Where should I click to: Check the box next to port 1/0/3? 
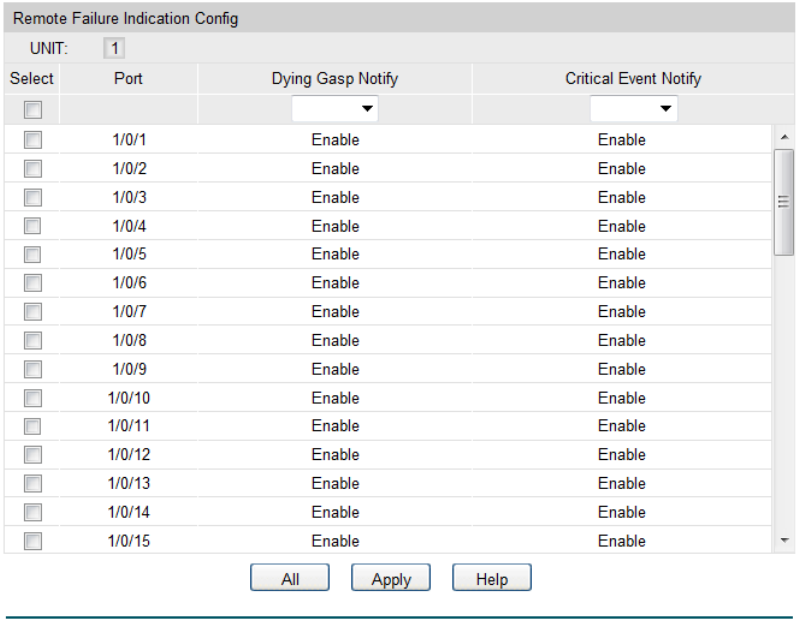pos(33,198)
